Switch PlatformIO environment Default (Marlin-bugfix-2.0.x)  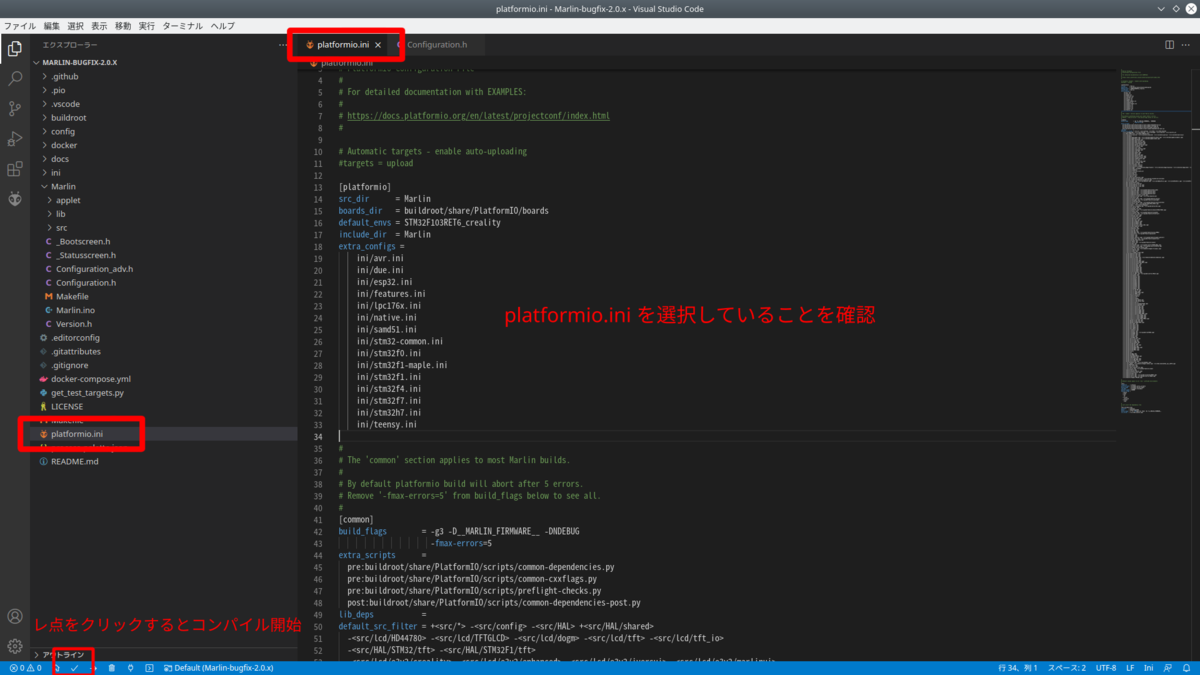217,668
